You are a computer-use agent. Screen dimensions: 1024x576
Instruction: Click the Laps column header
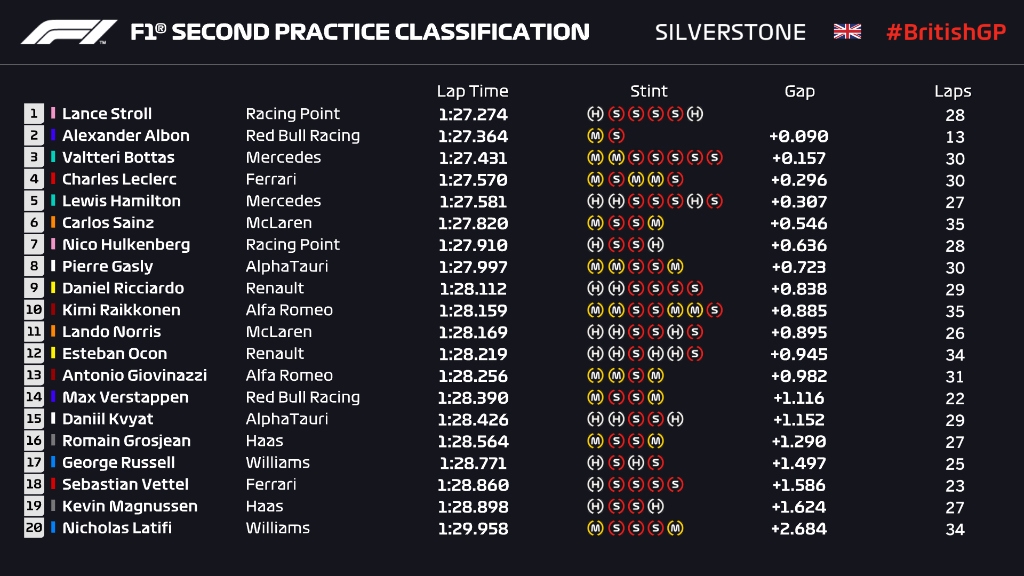point(953,91)
